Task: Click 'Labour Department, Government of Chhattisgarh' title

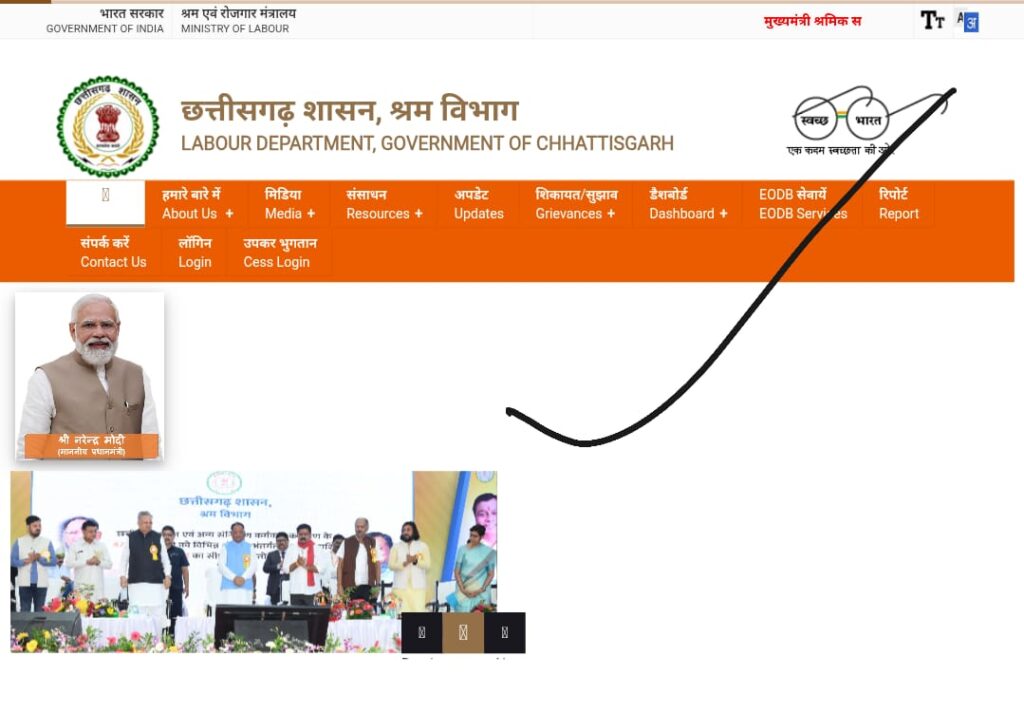Action: pyautogui.click(x=427, y=143)
